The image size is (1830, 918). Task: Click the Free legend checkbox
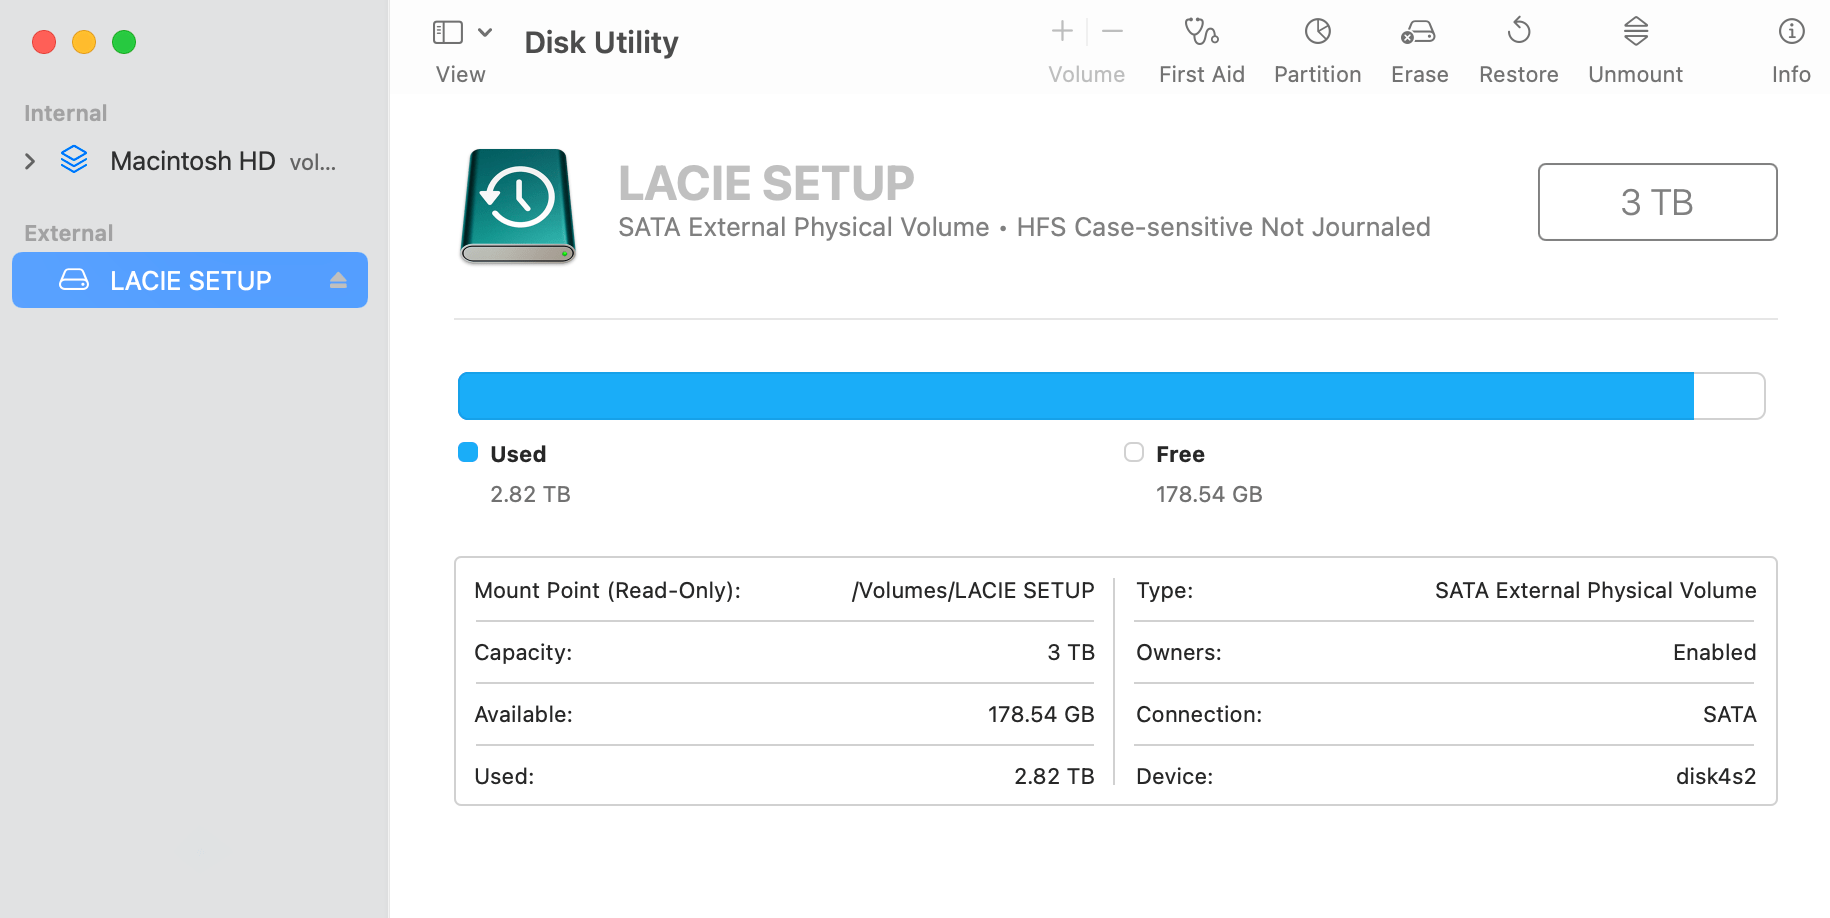pyautogui.click(x=1133, y=452)
